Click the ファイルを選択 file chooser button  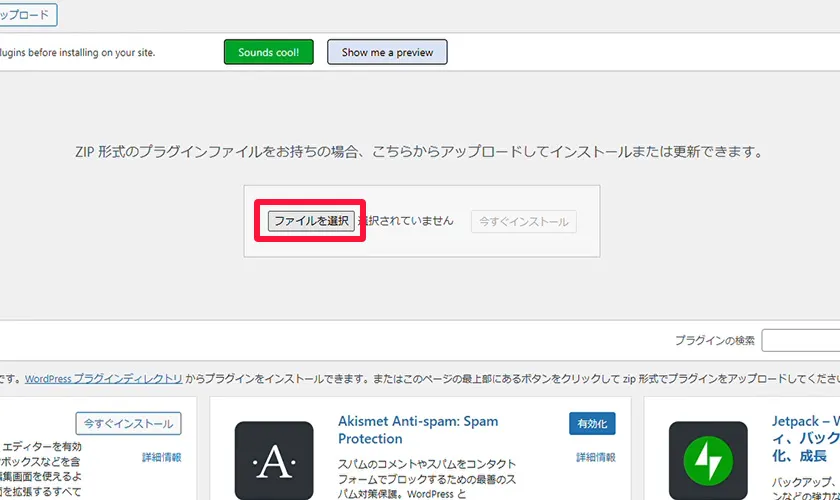pyautogui.click(x=311, y=221)
